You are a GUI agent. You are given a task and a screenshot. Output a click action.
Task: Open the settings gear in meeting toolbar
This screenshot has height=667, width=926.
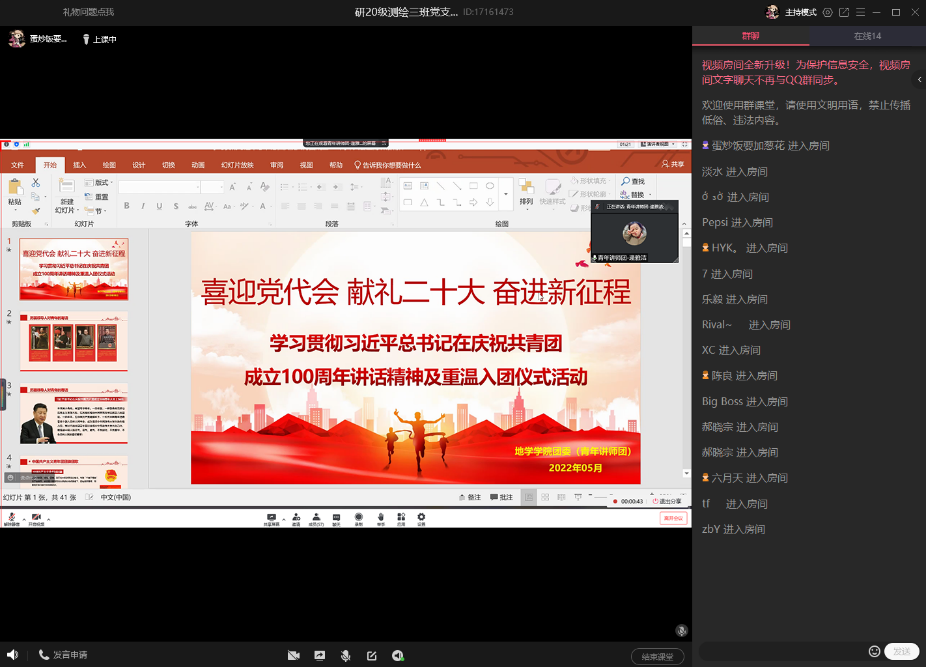421,518
